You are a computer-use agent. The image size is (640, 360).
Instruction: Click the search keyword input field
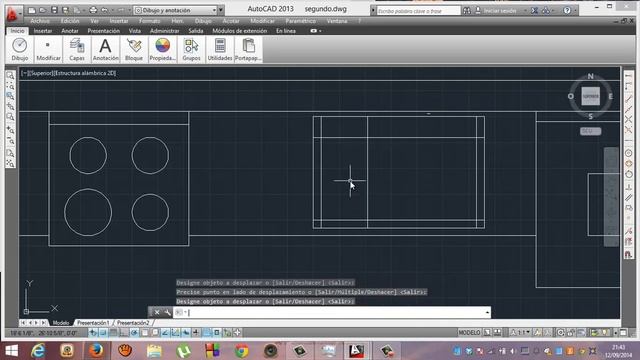[x=419, y=11]
